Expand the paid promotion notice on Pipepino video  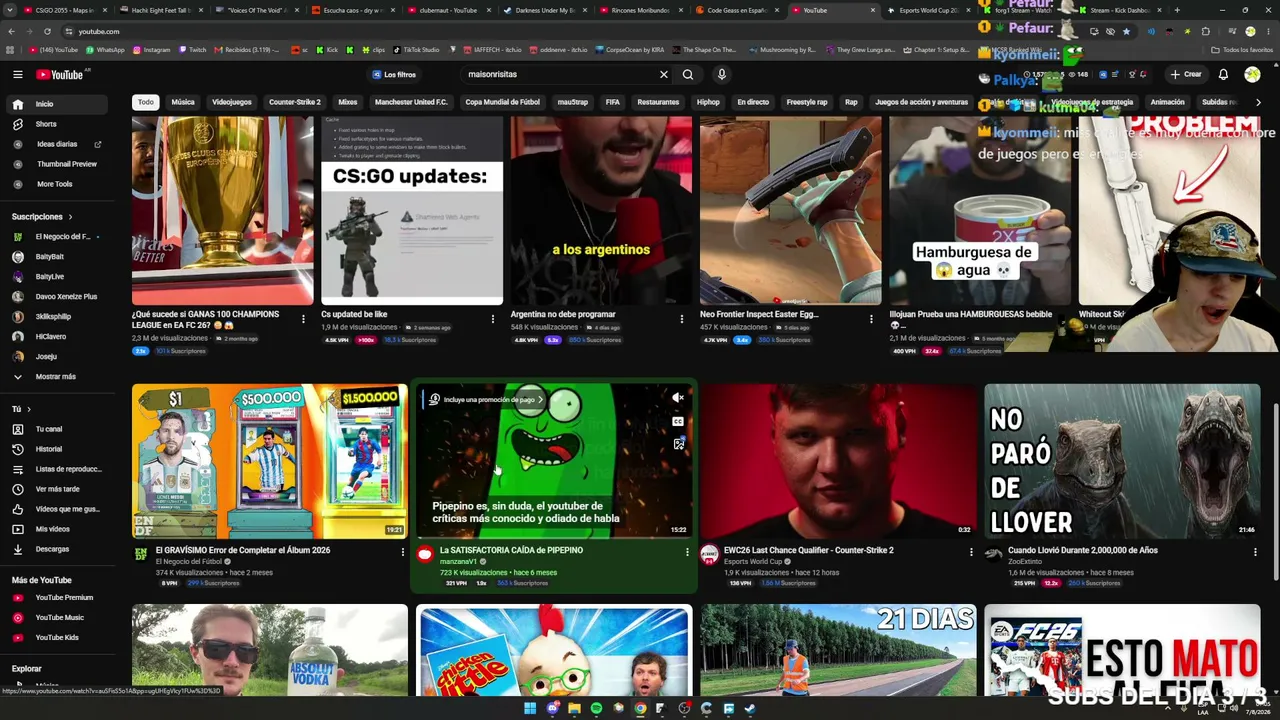click(488, 400)
